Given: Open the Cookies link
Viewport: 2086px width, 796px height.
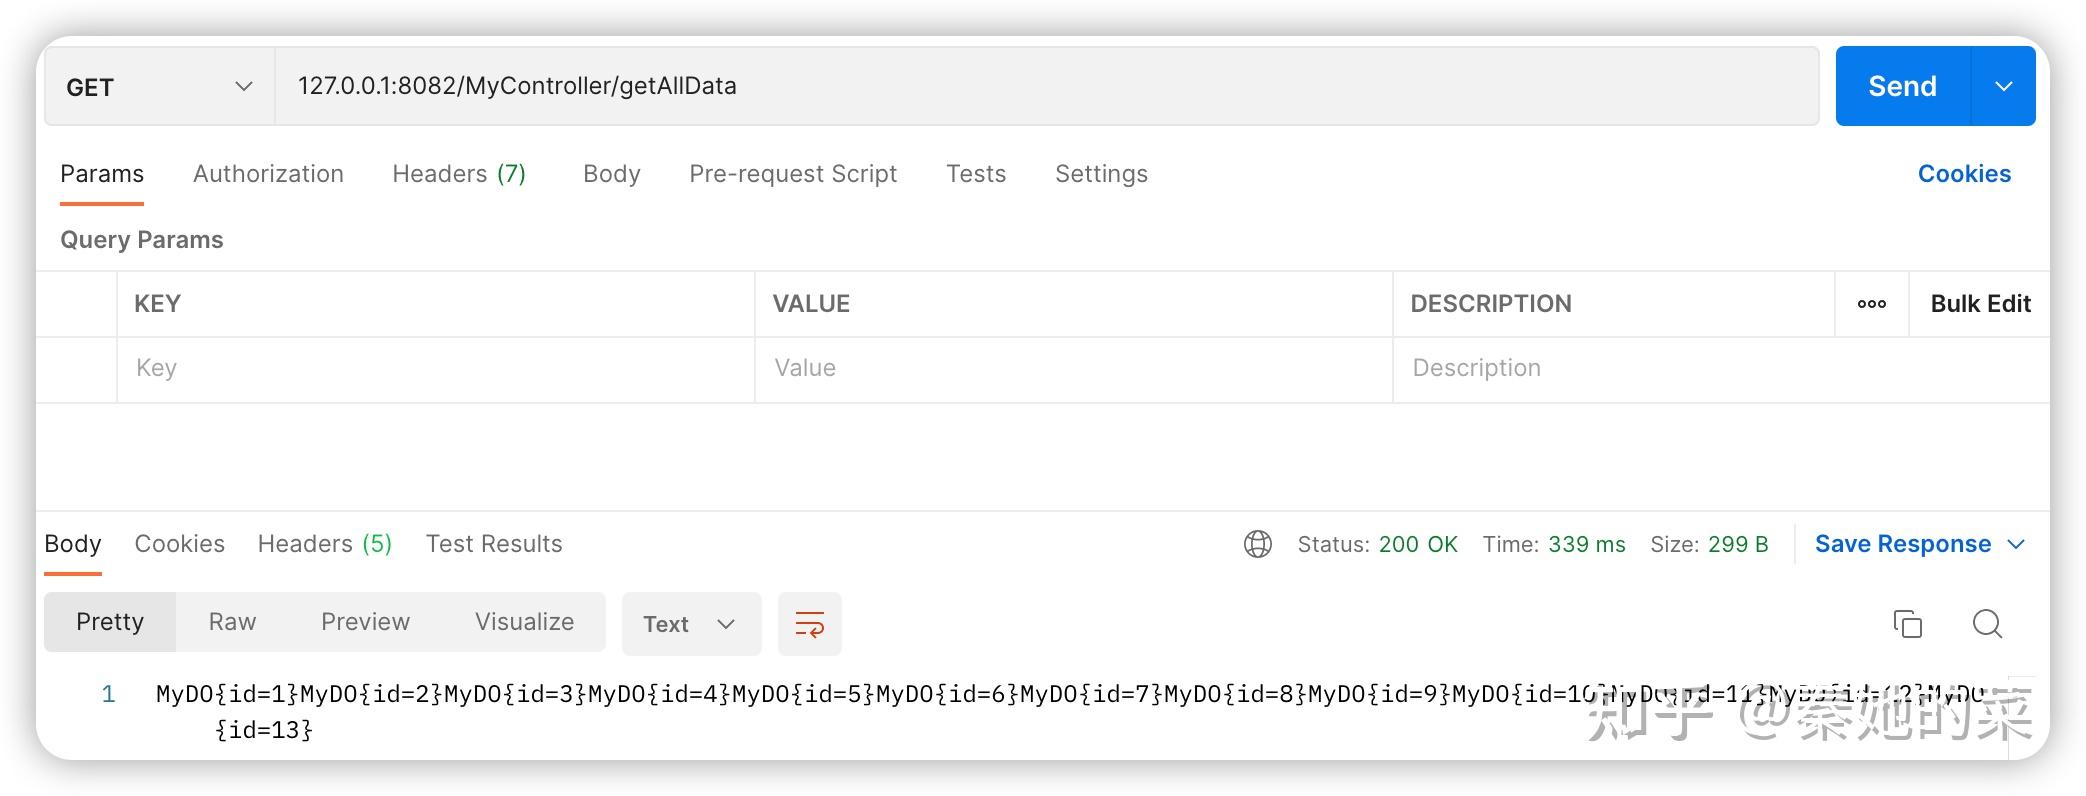Looking at the screenshot, I should click(x=1963, y=174).
